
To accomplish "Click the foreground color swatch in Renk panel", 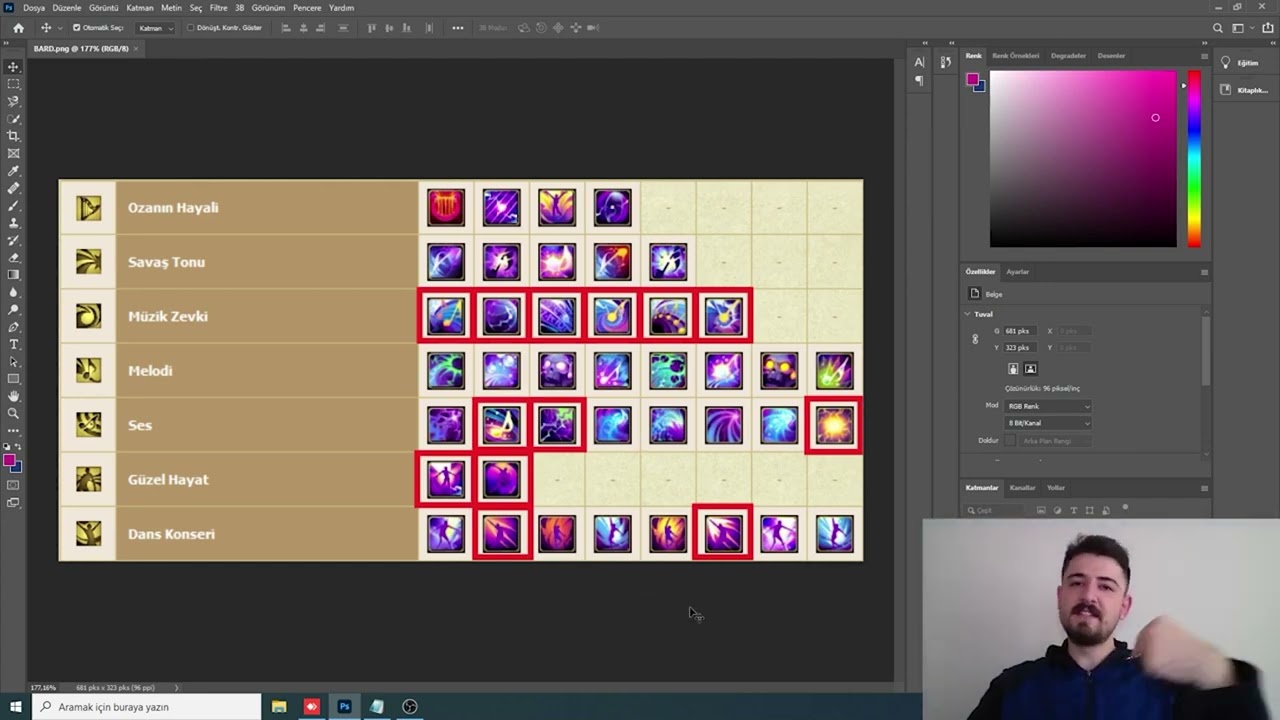I will coord(972,80).
